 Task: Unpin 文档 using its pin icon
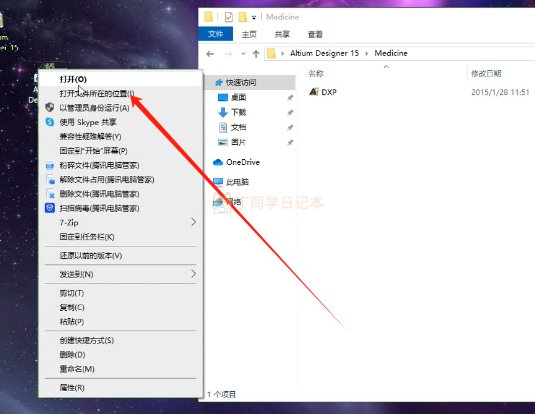(290, 127)
